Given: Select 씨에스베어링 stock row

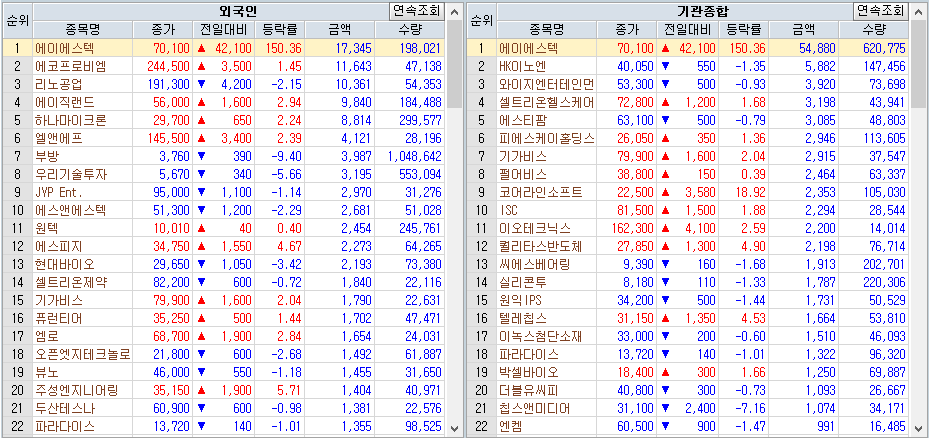Looking at the screenshot, I should (688, 264).
